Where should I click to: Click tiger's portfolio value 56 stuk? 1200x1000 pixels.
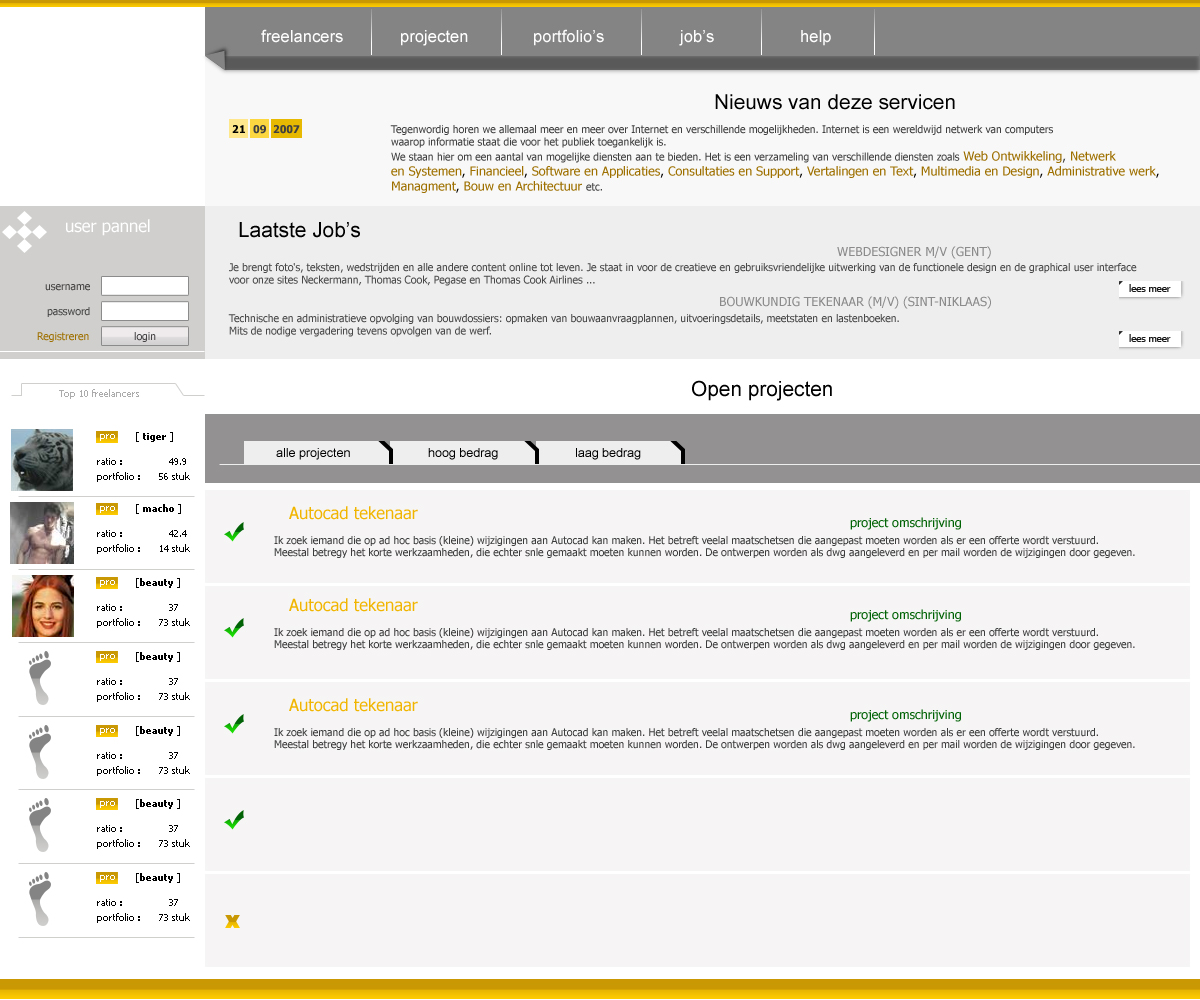[174, 477]
